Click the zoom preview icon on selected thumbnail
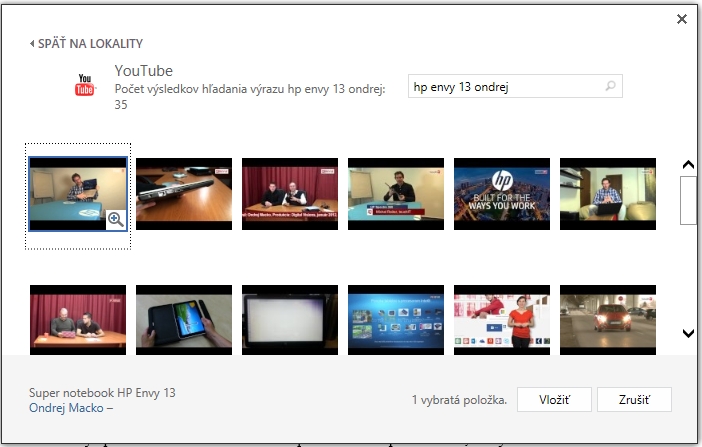 pyautogui.click(x=116, y=220)
